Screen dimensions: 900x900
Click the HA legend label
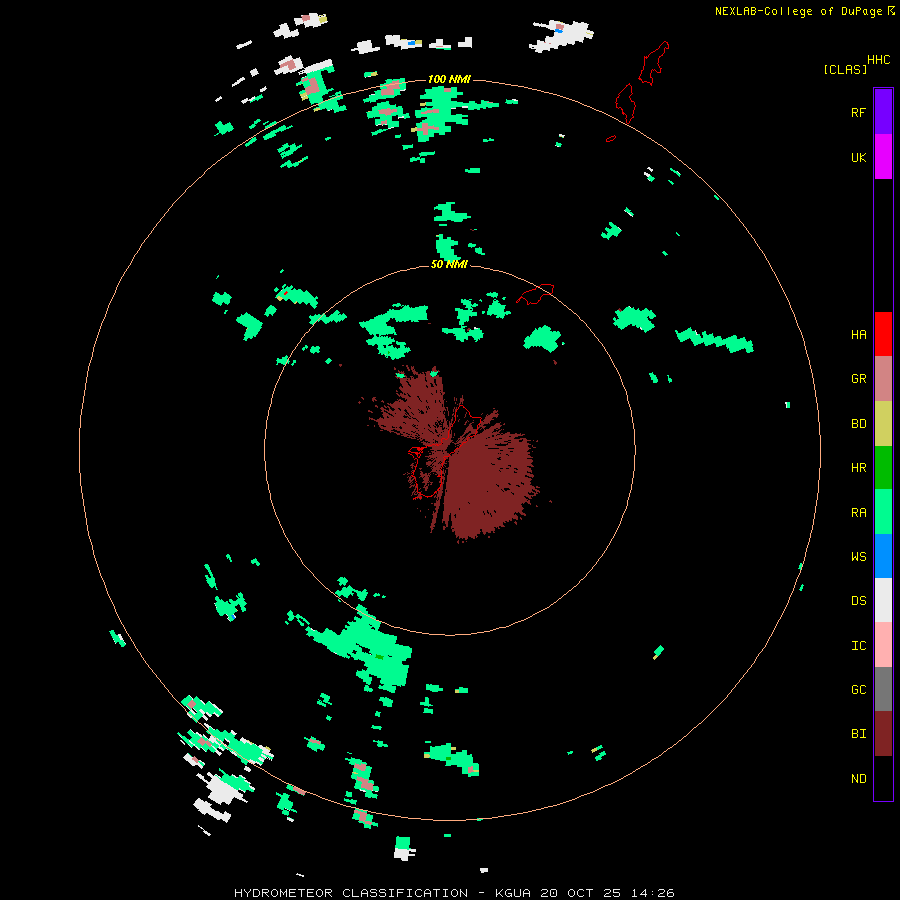pos(858,335)
